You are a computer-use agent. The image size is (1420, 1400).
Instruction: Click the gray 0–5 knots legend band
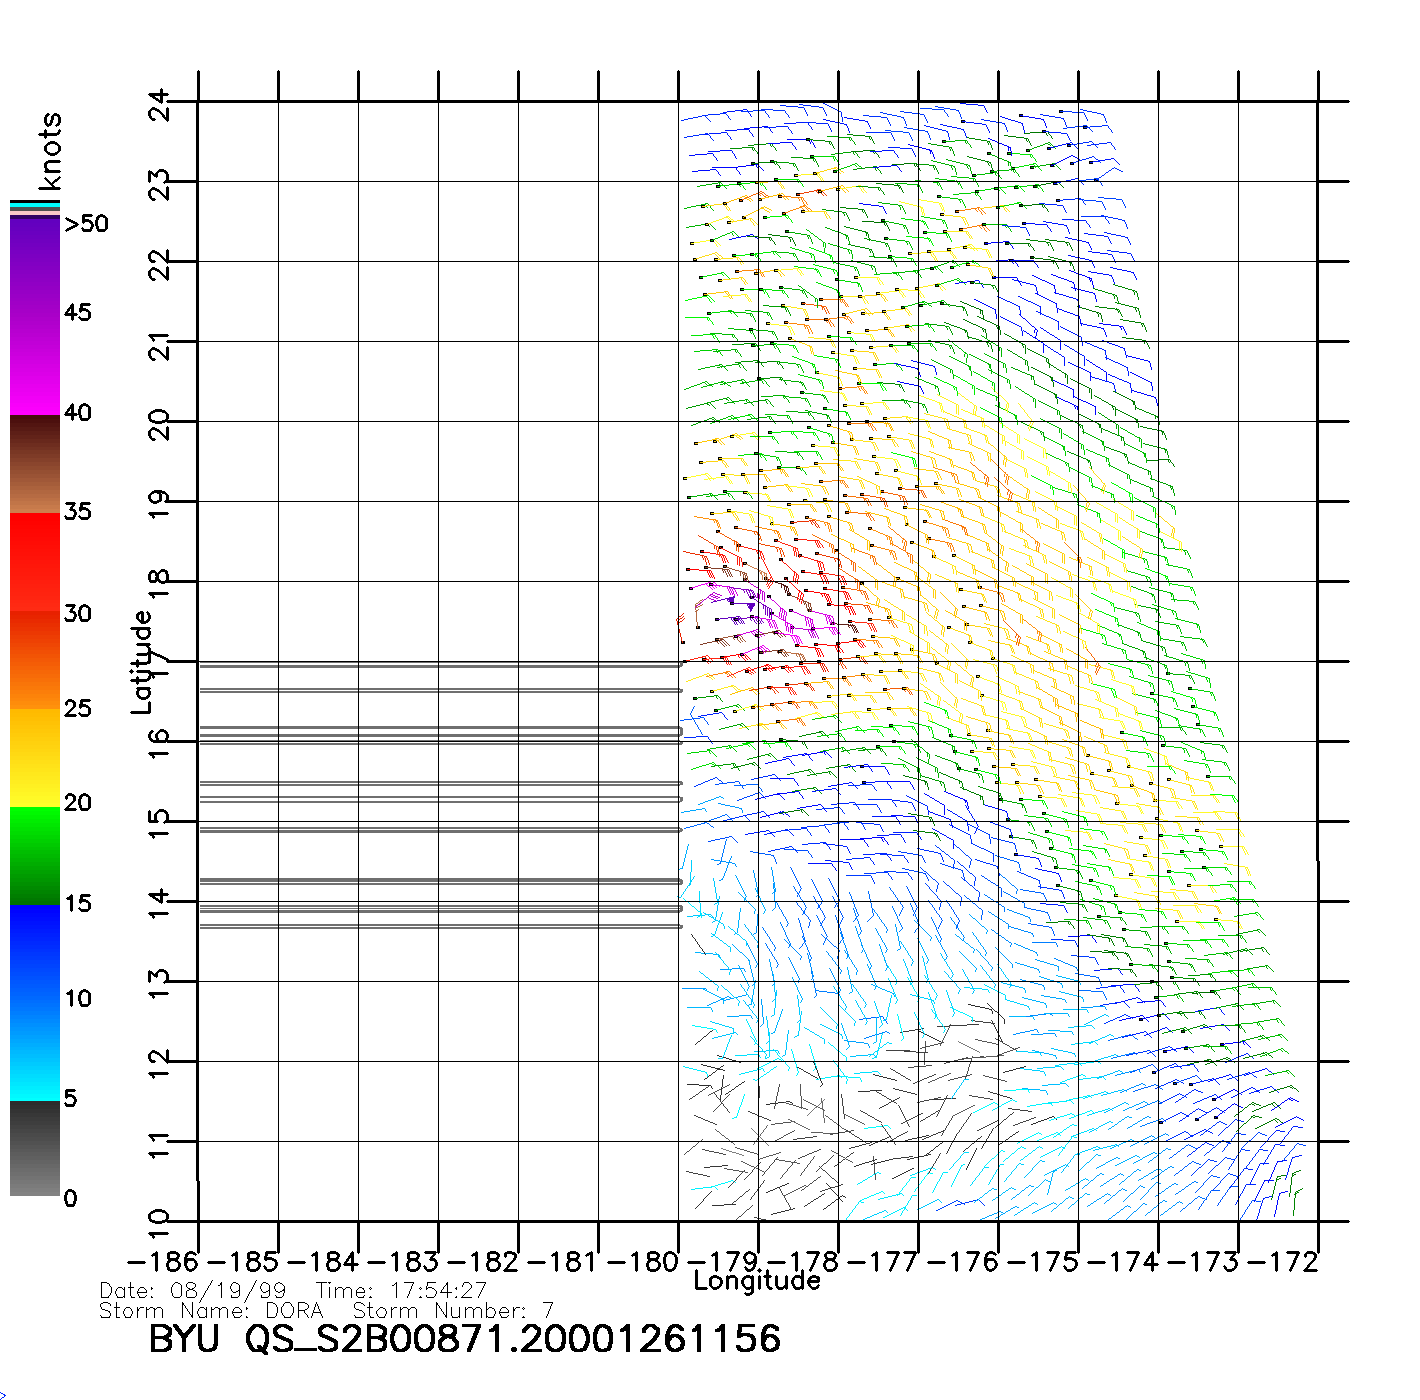click(35, 1148)
